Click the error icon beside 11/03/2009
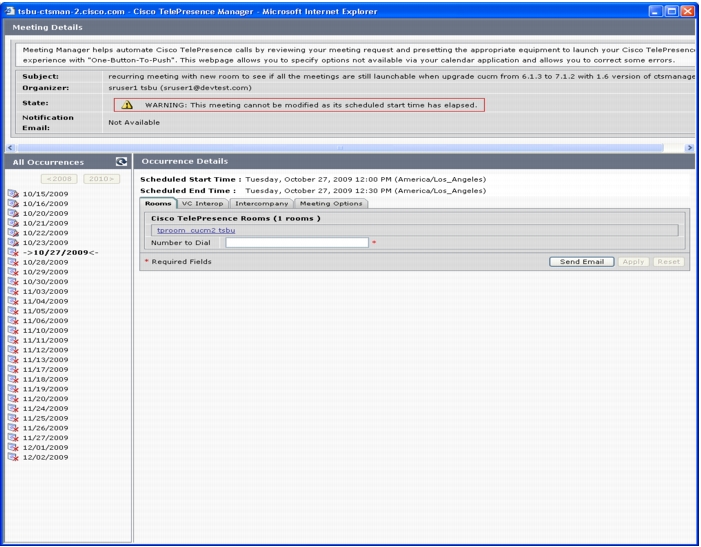The width and height of the screenshot is (701, 547). [x=13, y=291]
